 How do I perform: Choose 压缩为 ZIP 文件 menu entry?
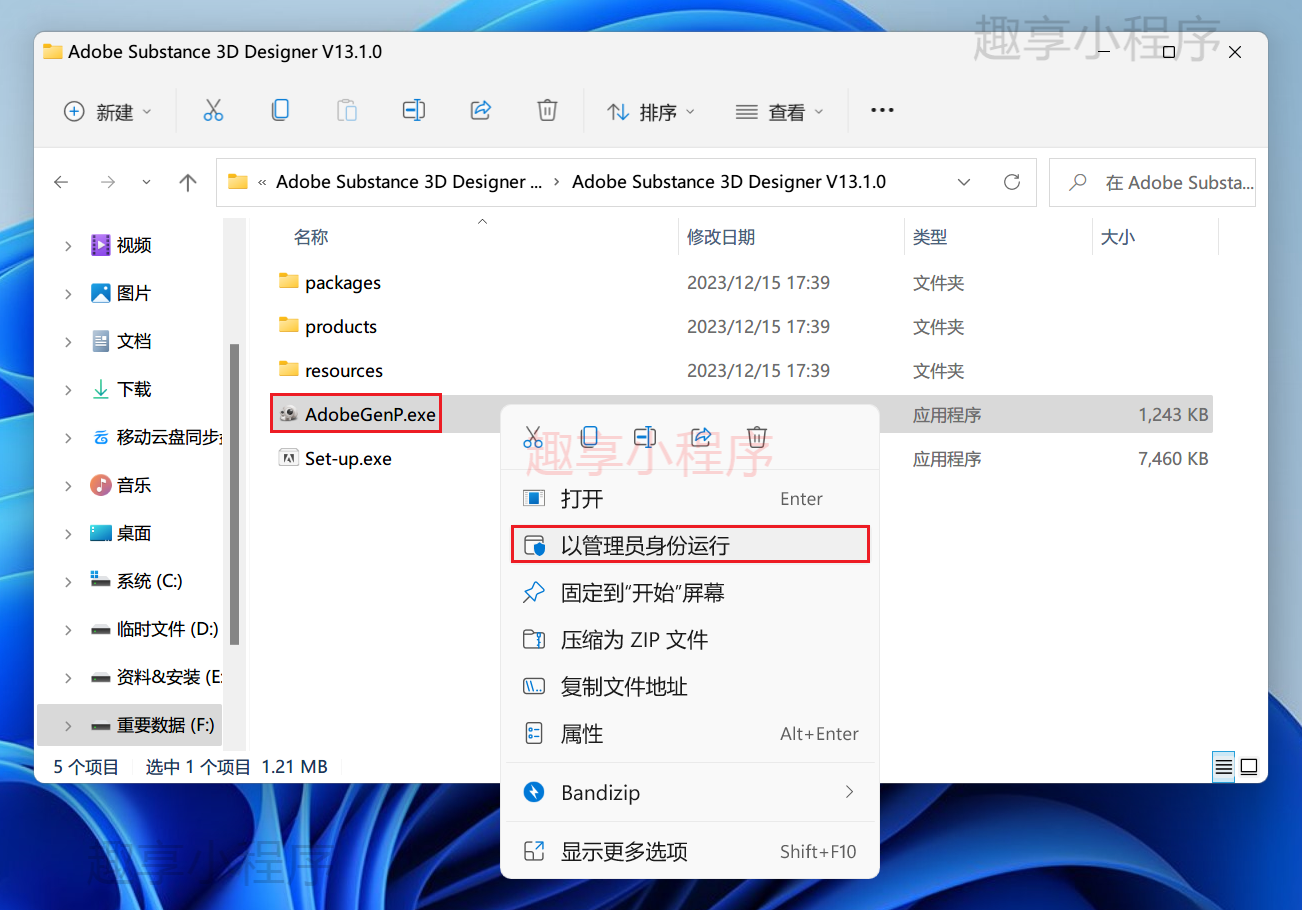[690, 640]
